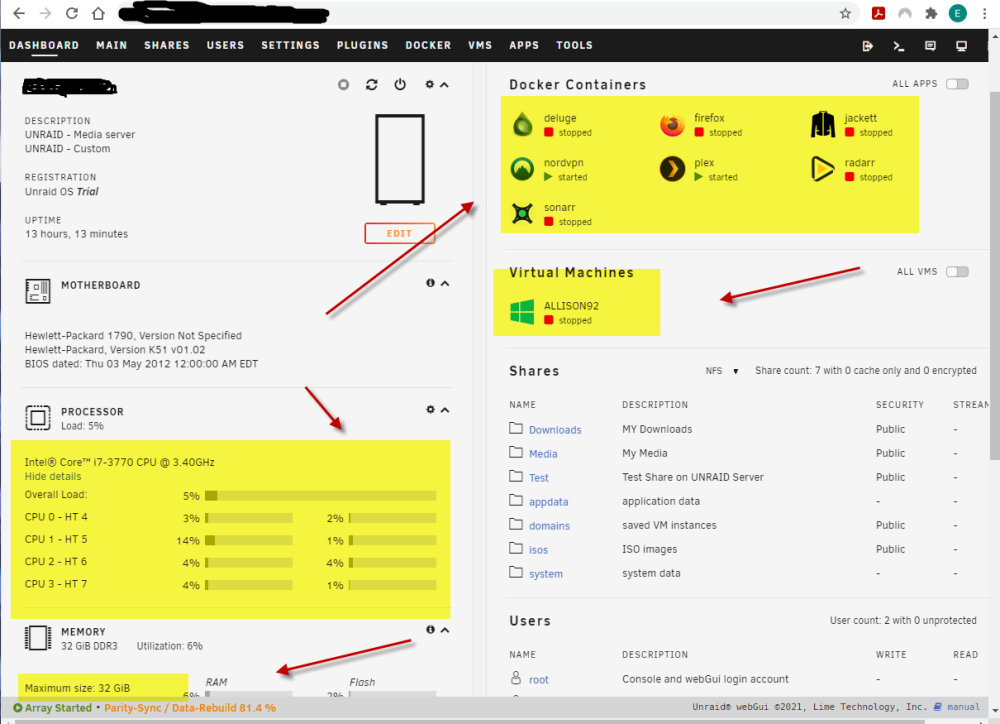1000x724 pixels.
Task: Click Parity-Sync / Data-Rebuild status text
Action: click(x=190, y=708)
